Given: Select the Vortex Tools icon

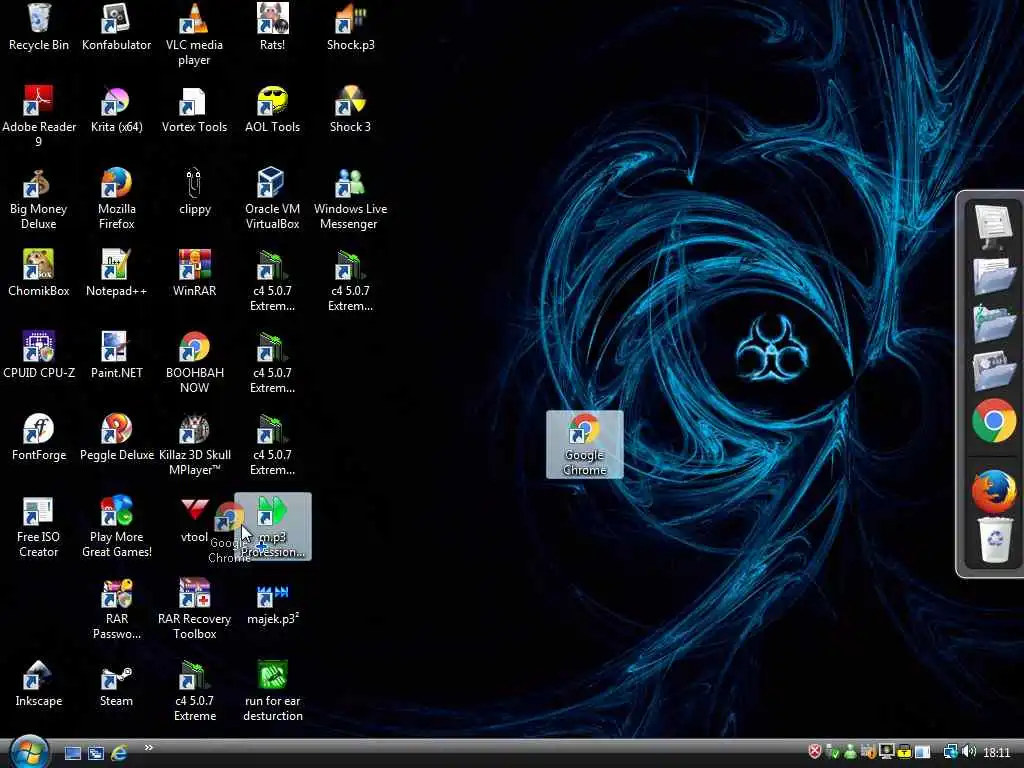Looking at the screenshot, I should tap(194, 109).
